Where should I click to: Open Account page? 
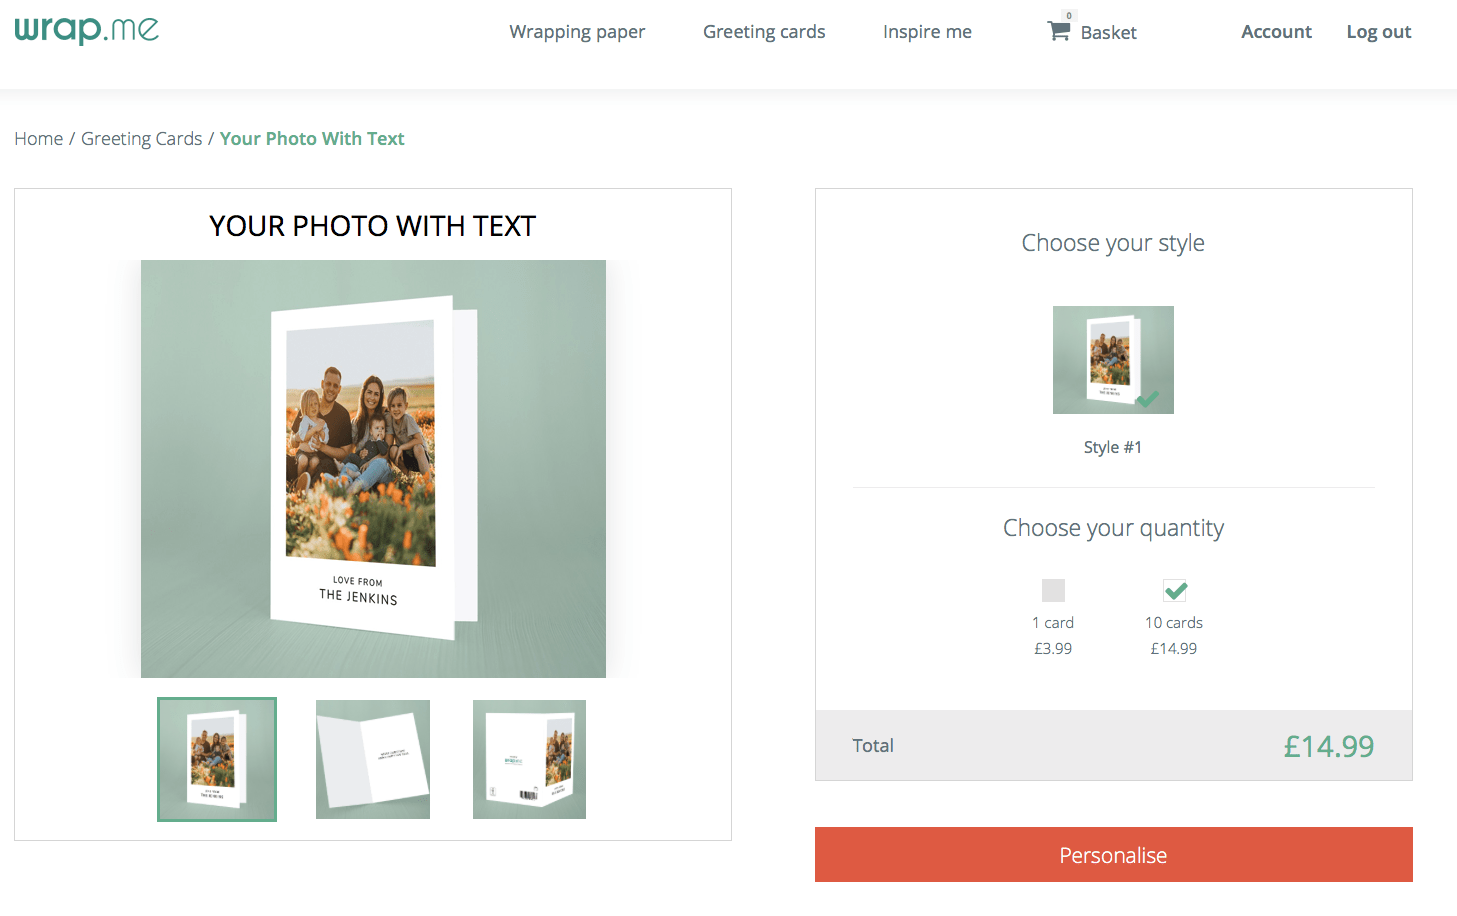pyautogui.click(x=1276, y=32)
